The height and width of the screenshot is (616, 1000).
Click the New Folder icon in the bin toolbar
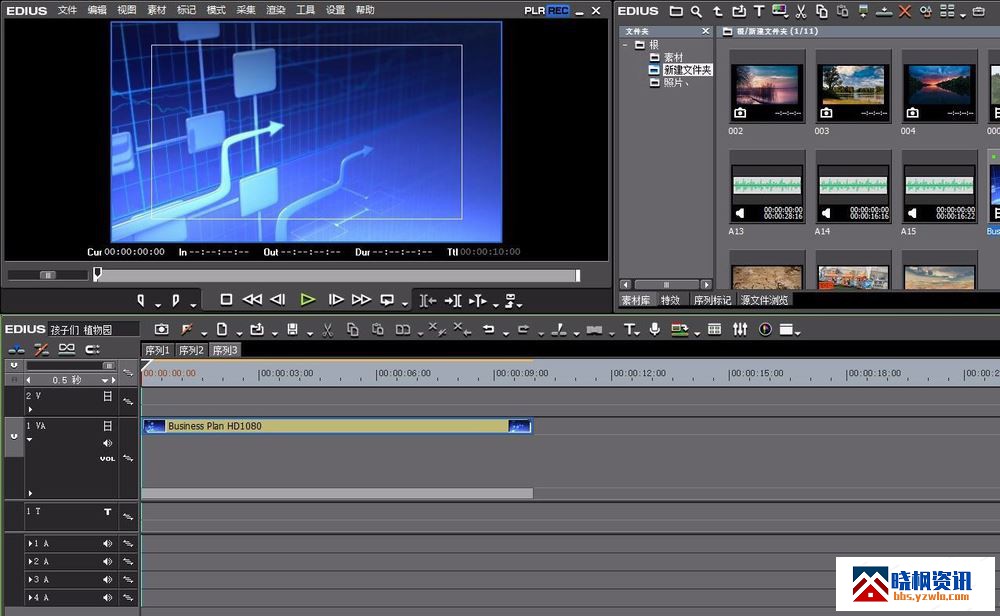pyautogui.click(x=676, y=11)
